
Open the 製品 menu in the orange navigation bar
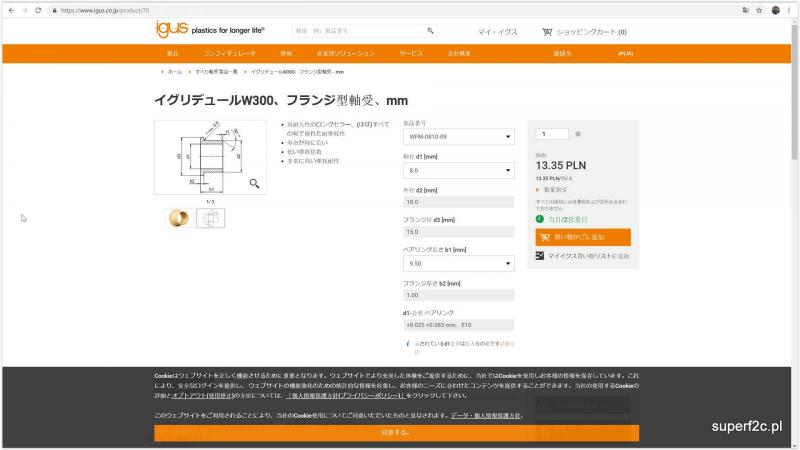[172, 53]
